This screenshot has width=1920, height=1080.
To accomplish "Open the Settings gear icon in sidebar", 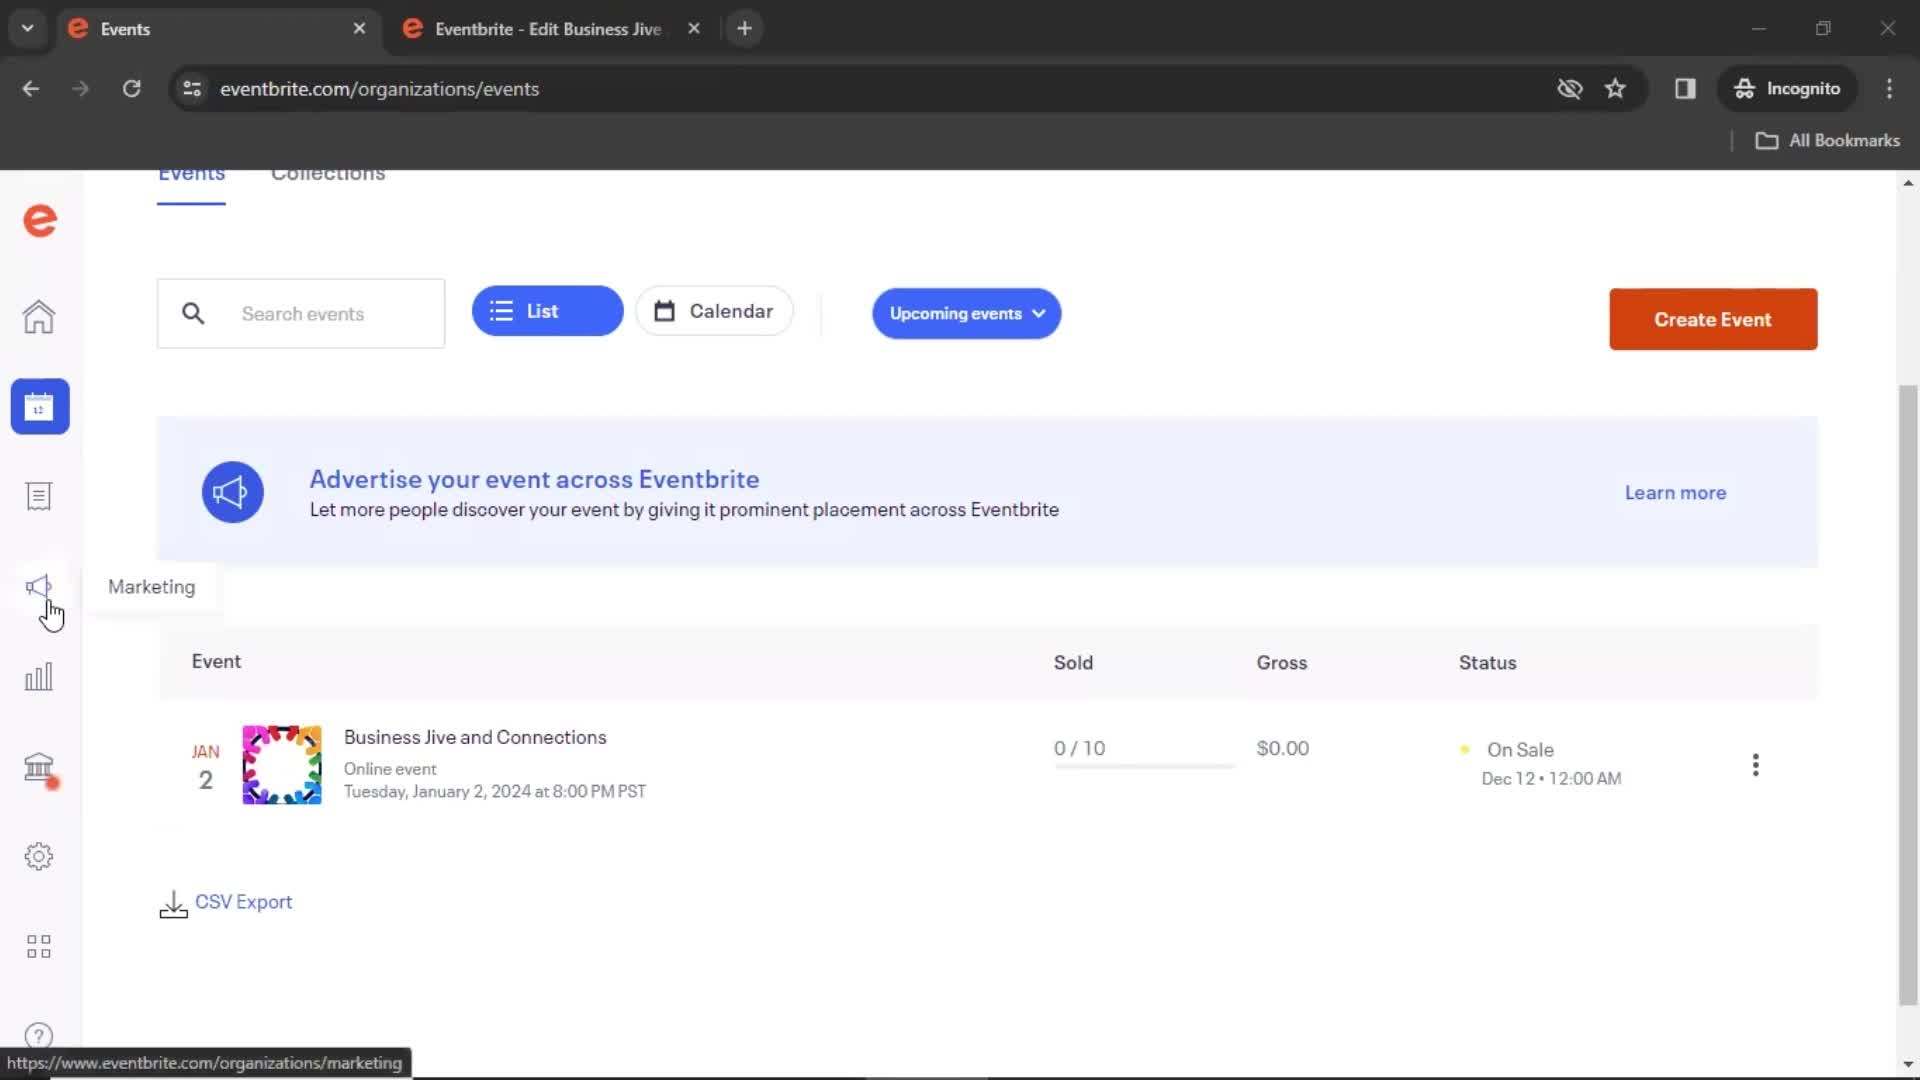I will [x=38, y=856].
